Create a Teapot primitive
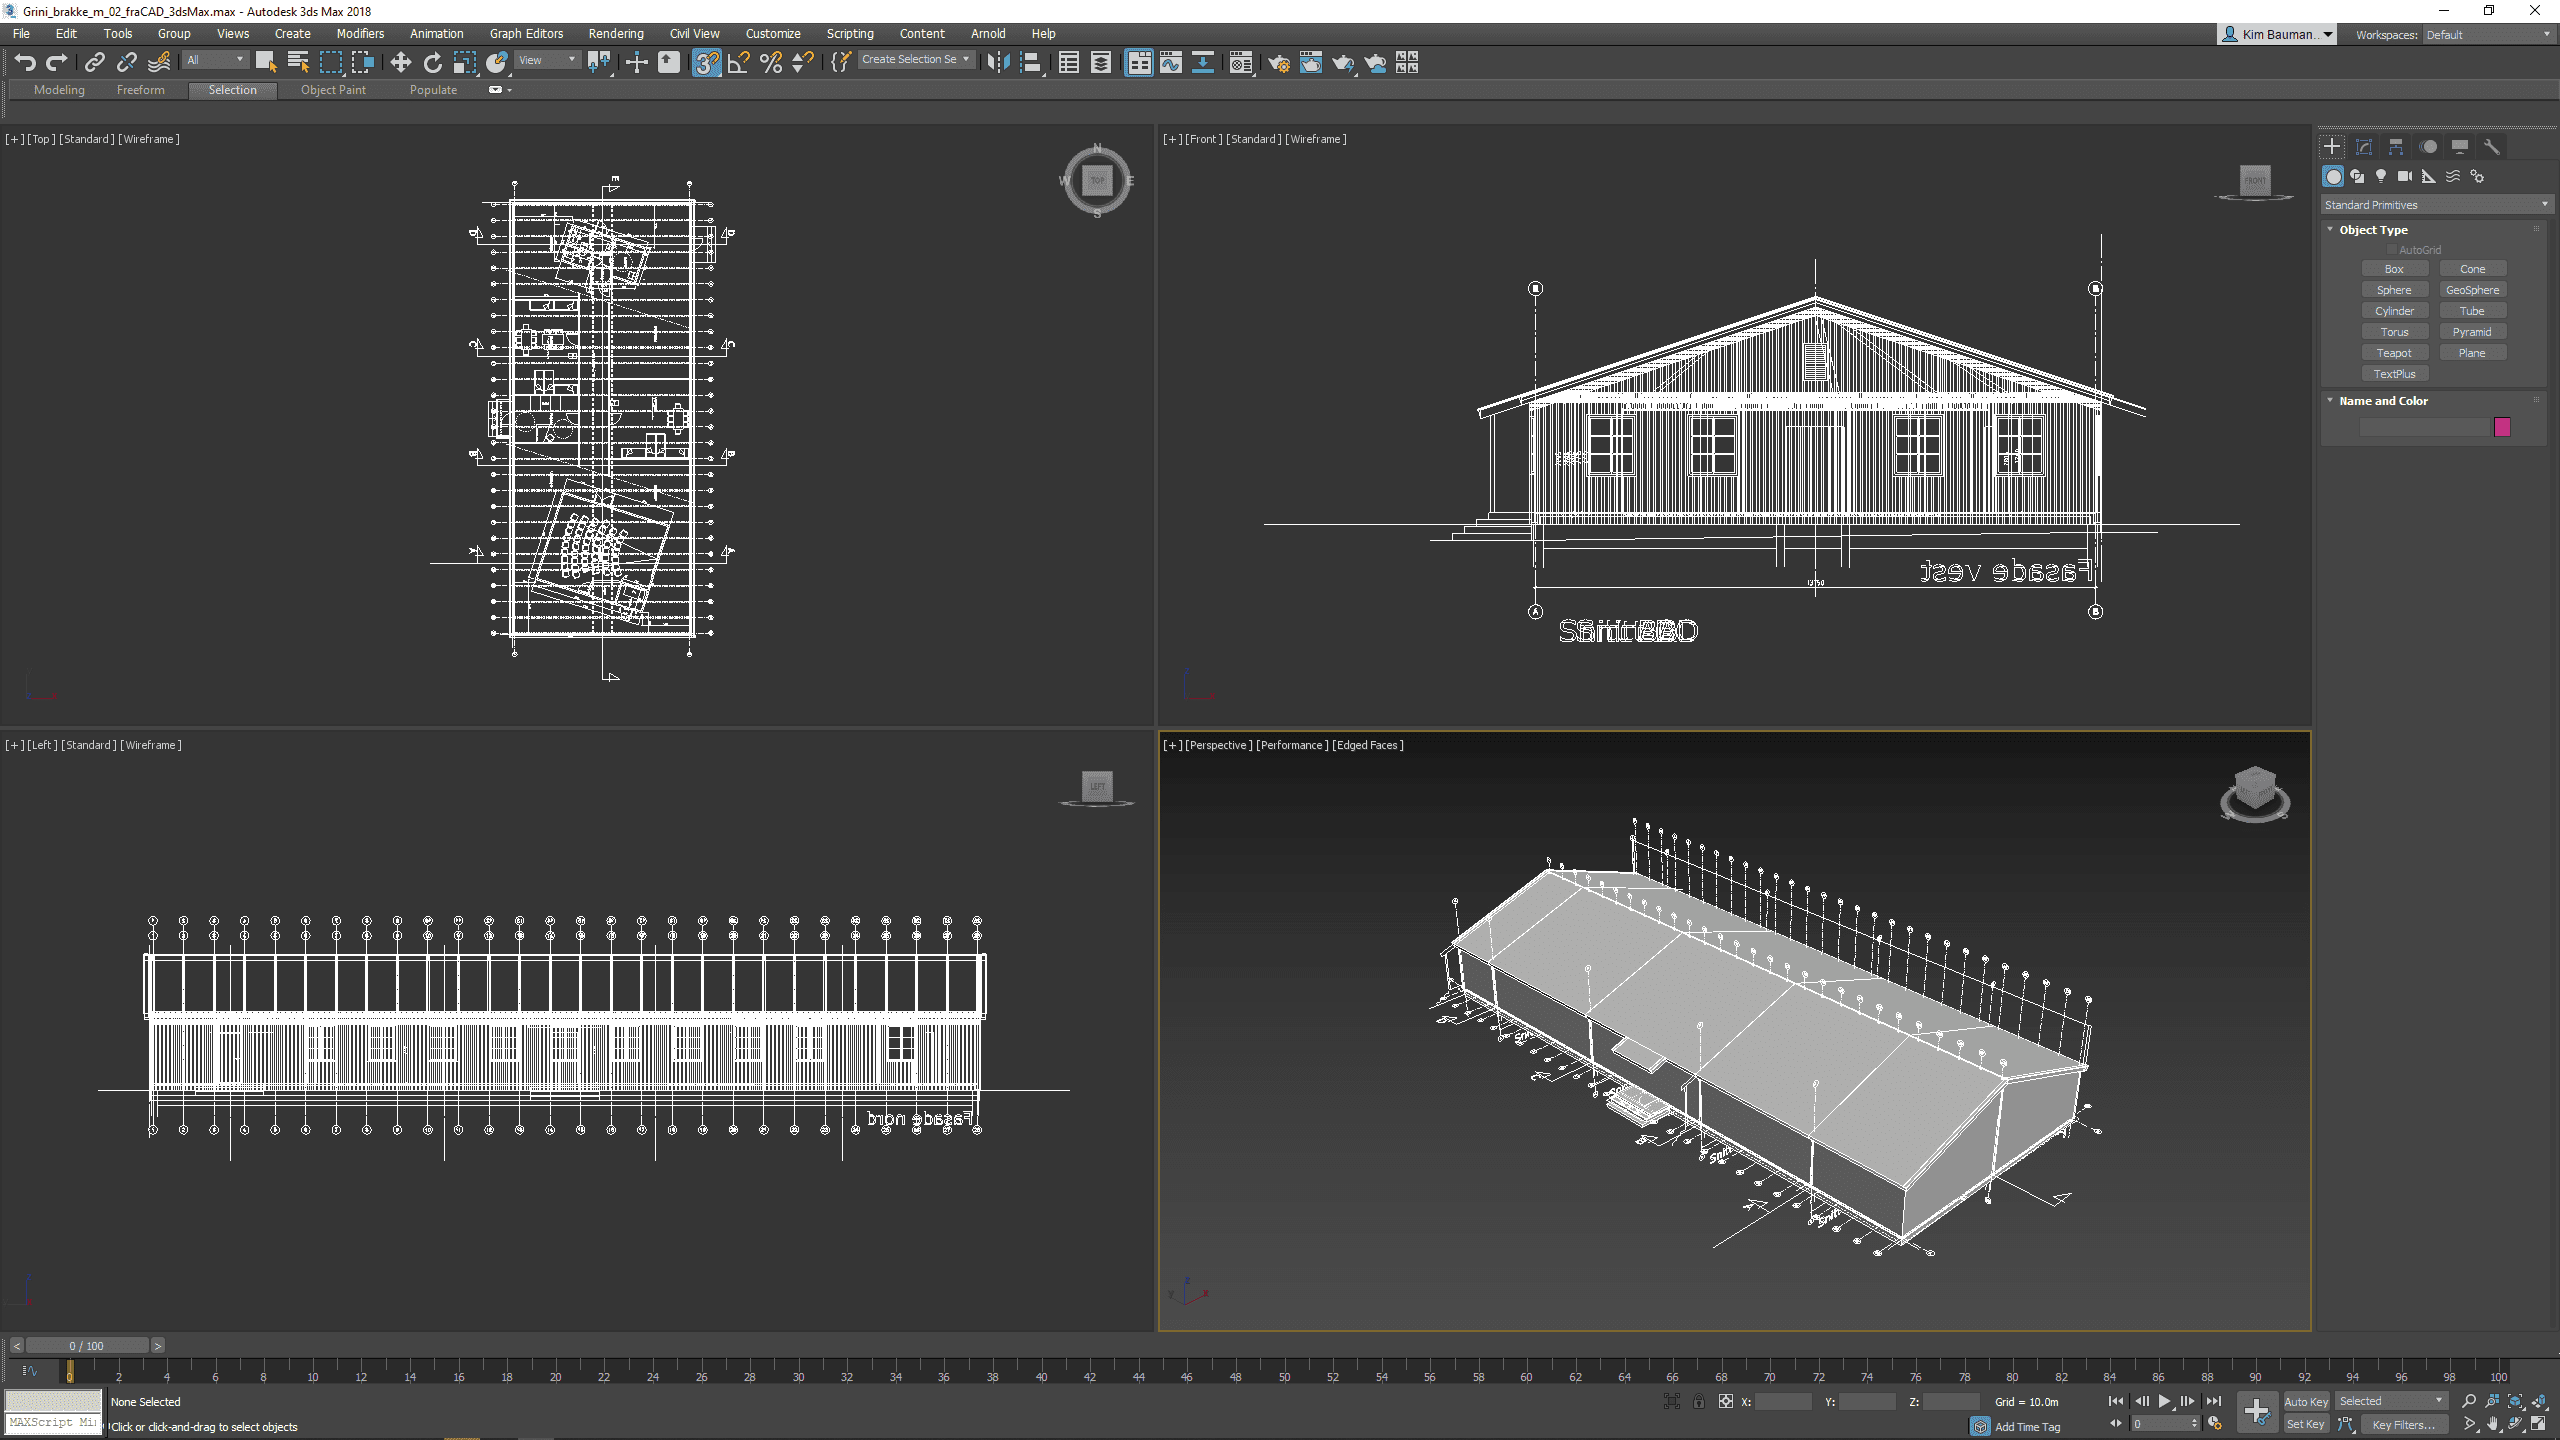The image size is (2560, 1440). tap(2394, 353)
